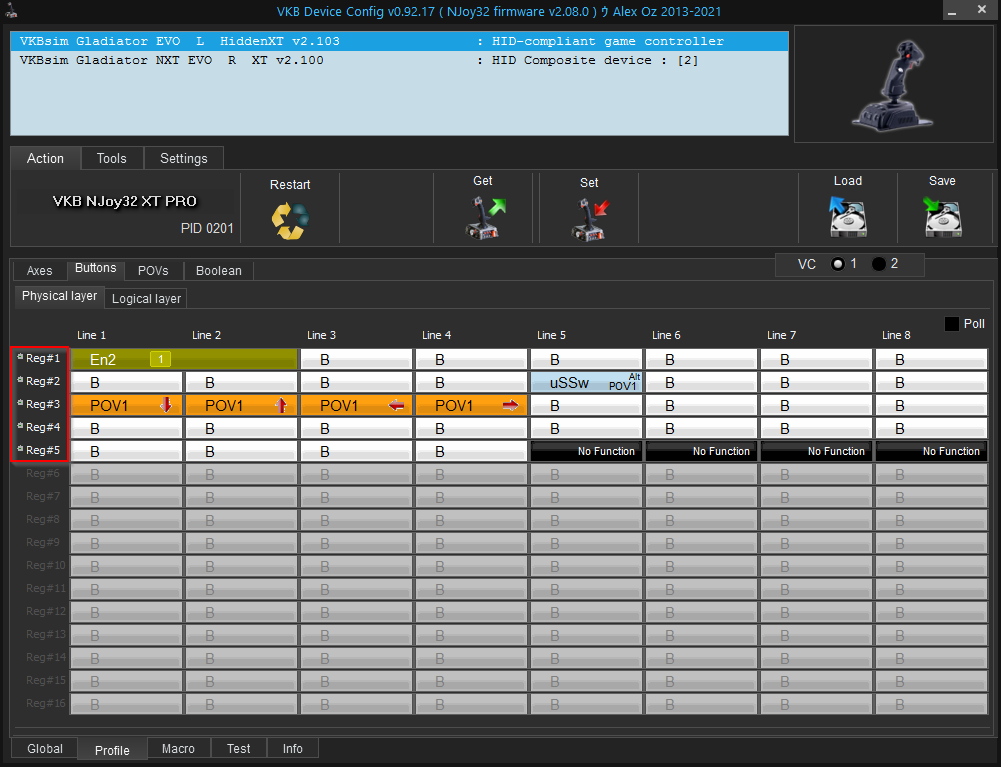Click the Restart recycle icon

pyautogui.click(x=290, y=219)
